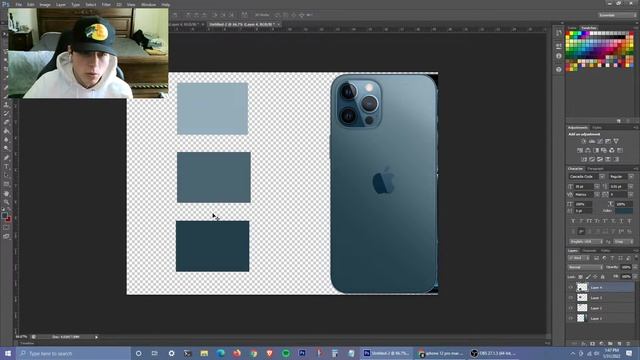Viewport: 640px width, 360px height.
Task: Open the layer filter Kind dropdown
Action: coord(578,258)
